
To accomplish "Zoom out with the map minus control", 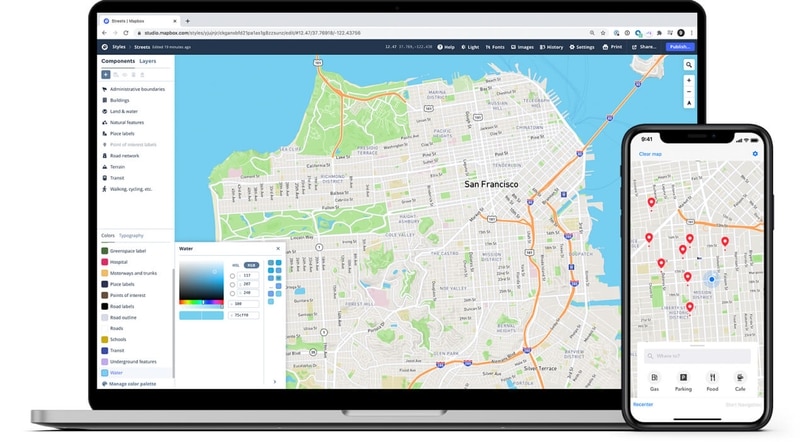I will [689, 92].
